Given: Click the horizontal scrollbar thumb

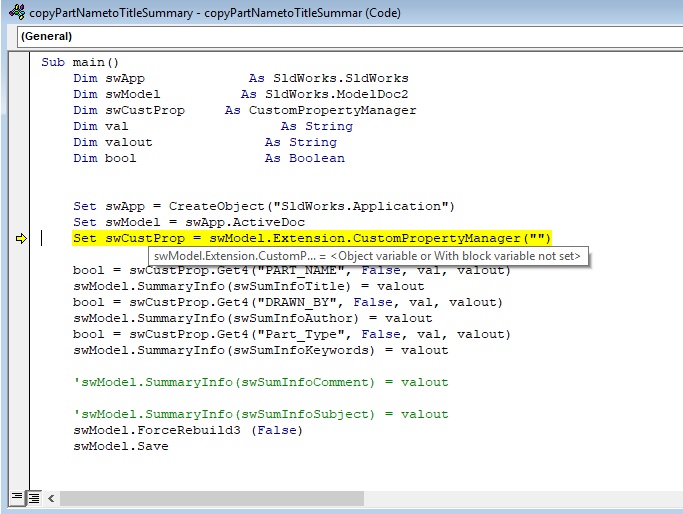Looking at the screenshot, I should 212,498.
